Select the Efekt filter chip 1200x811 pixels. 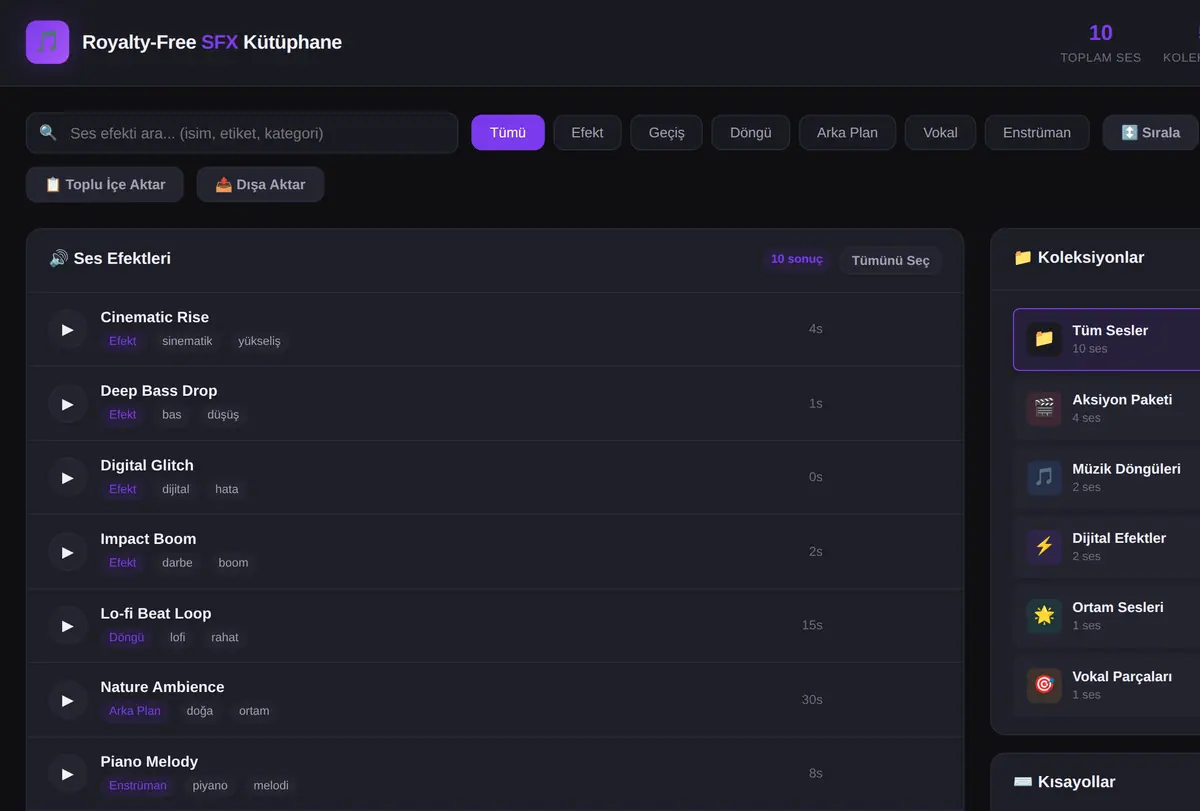(x=587, y=133)
